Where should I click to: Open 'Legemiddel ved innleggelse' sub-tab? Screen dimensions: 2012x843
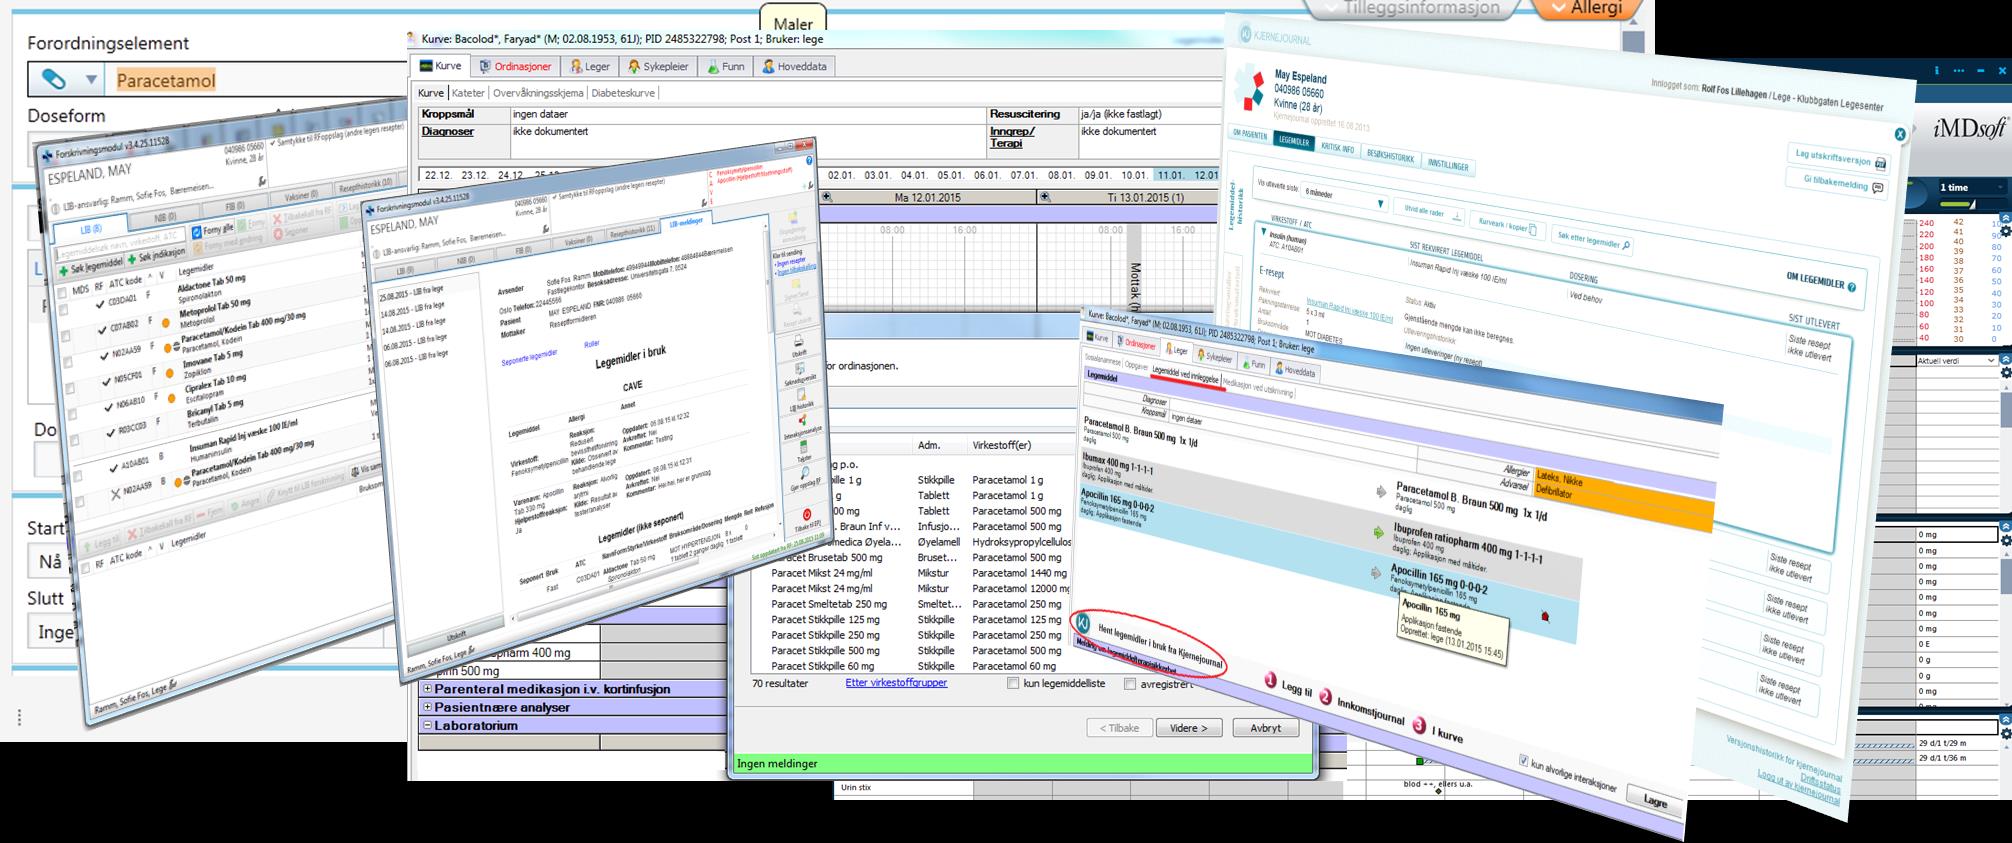click(1185, 374)
